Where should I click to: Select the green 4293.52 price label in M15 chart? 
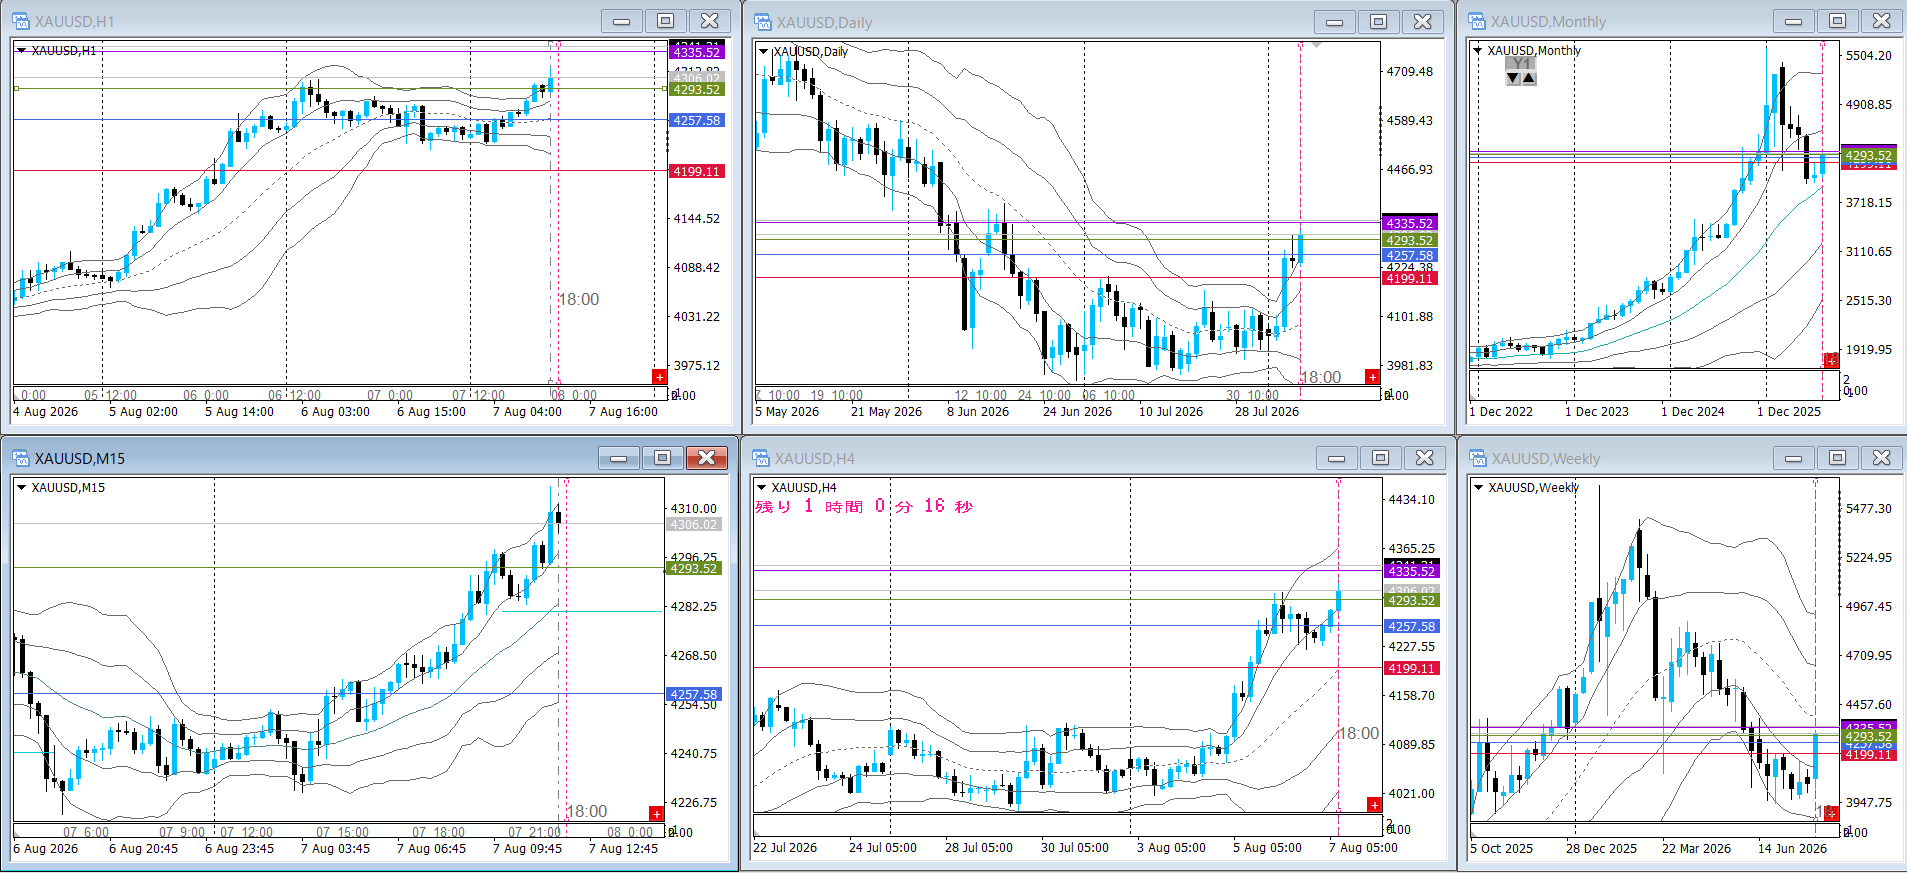coord(693,569)
